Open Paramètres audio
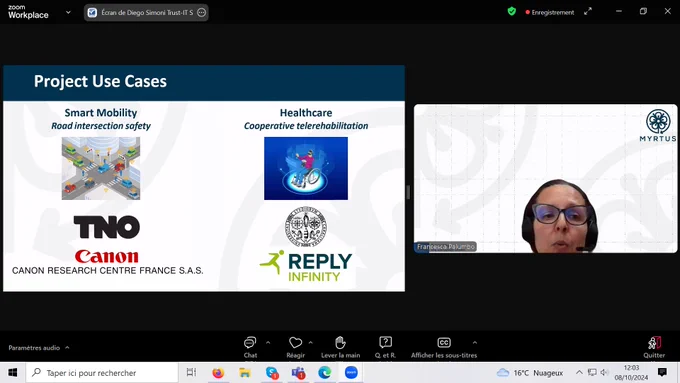This screenshot has height=383, width=680. pos(34,348)
